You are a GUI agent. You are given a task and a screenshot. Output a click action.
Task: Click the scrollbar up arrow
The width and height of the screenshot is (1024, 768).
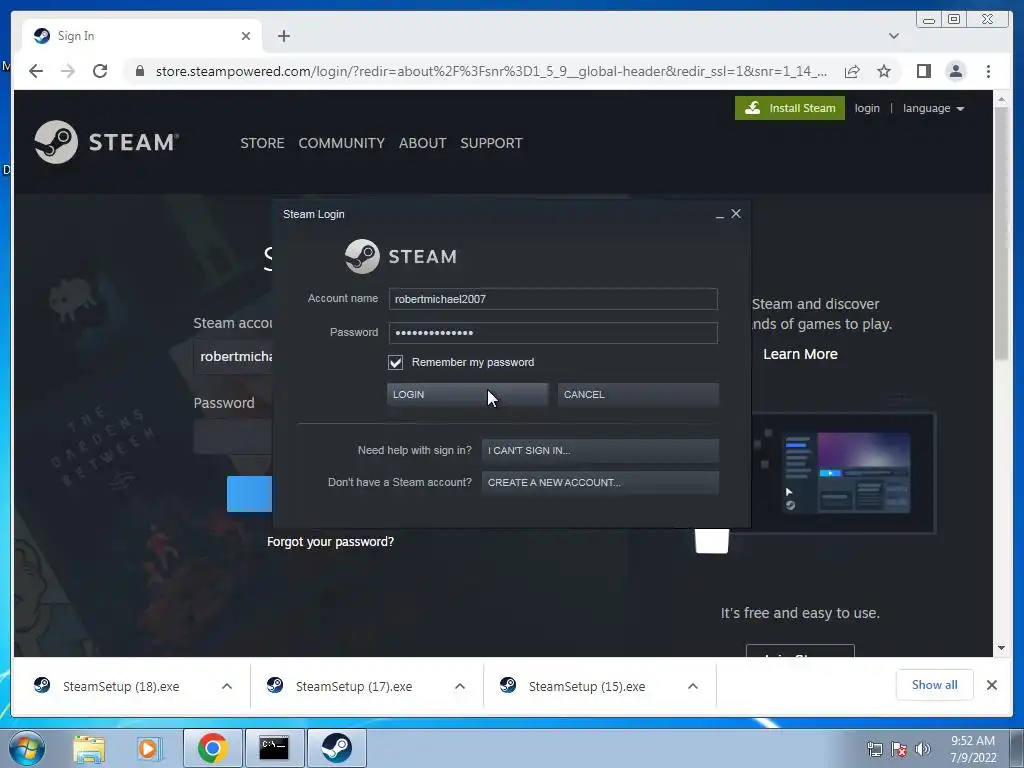[x=1001, y=100]
